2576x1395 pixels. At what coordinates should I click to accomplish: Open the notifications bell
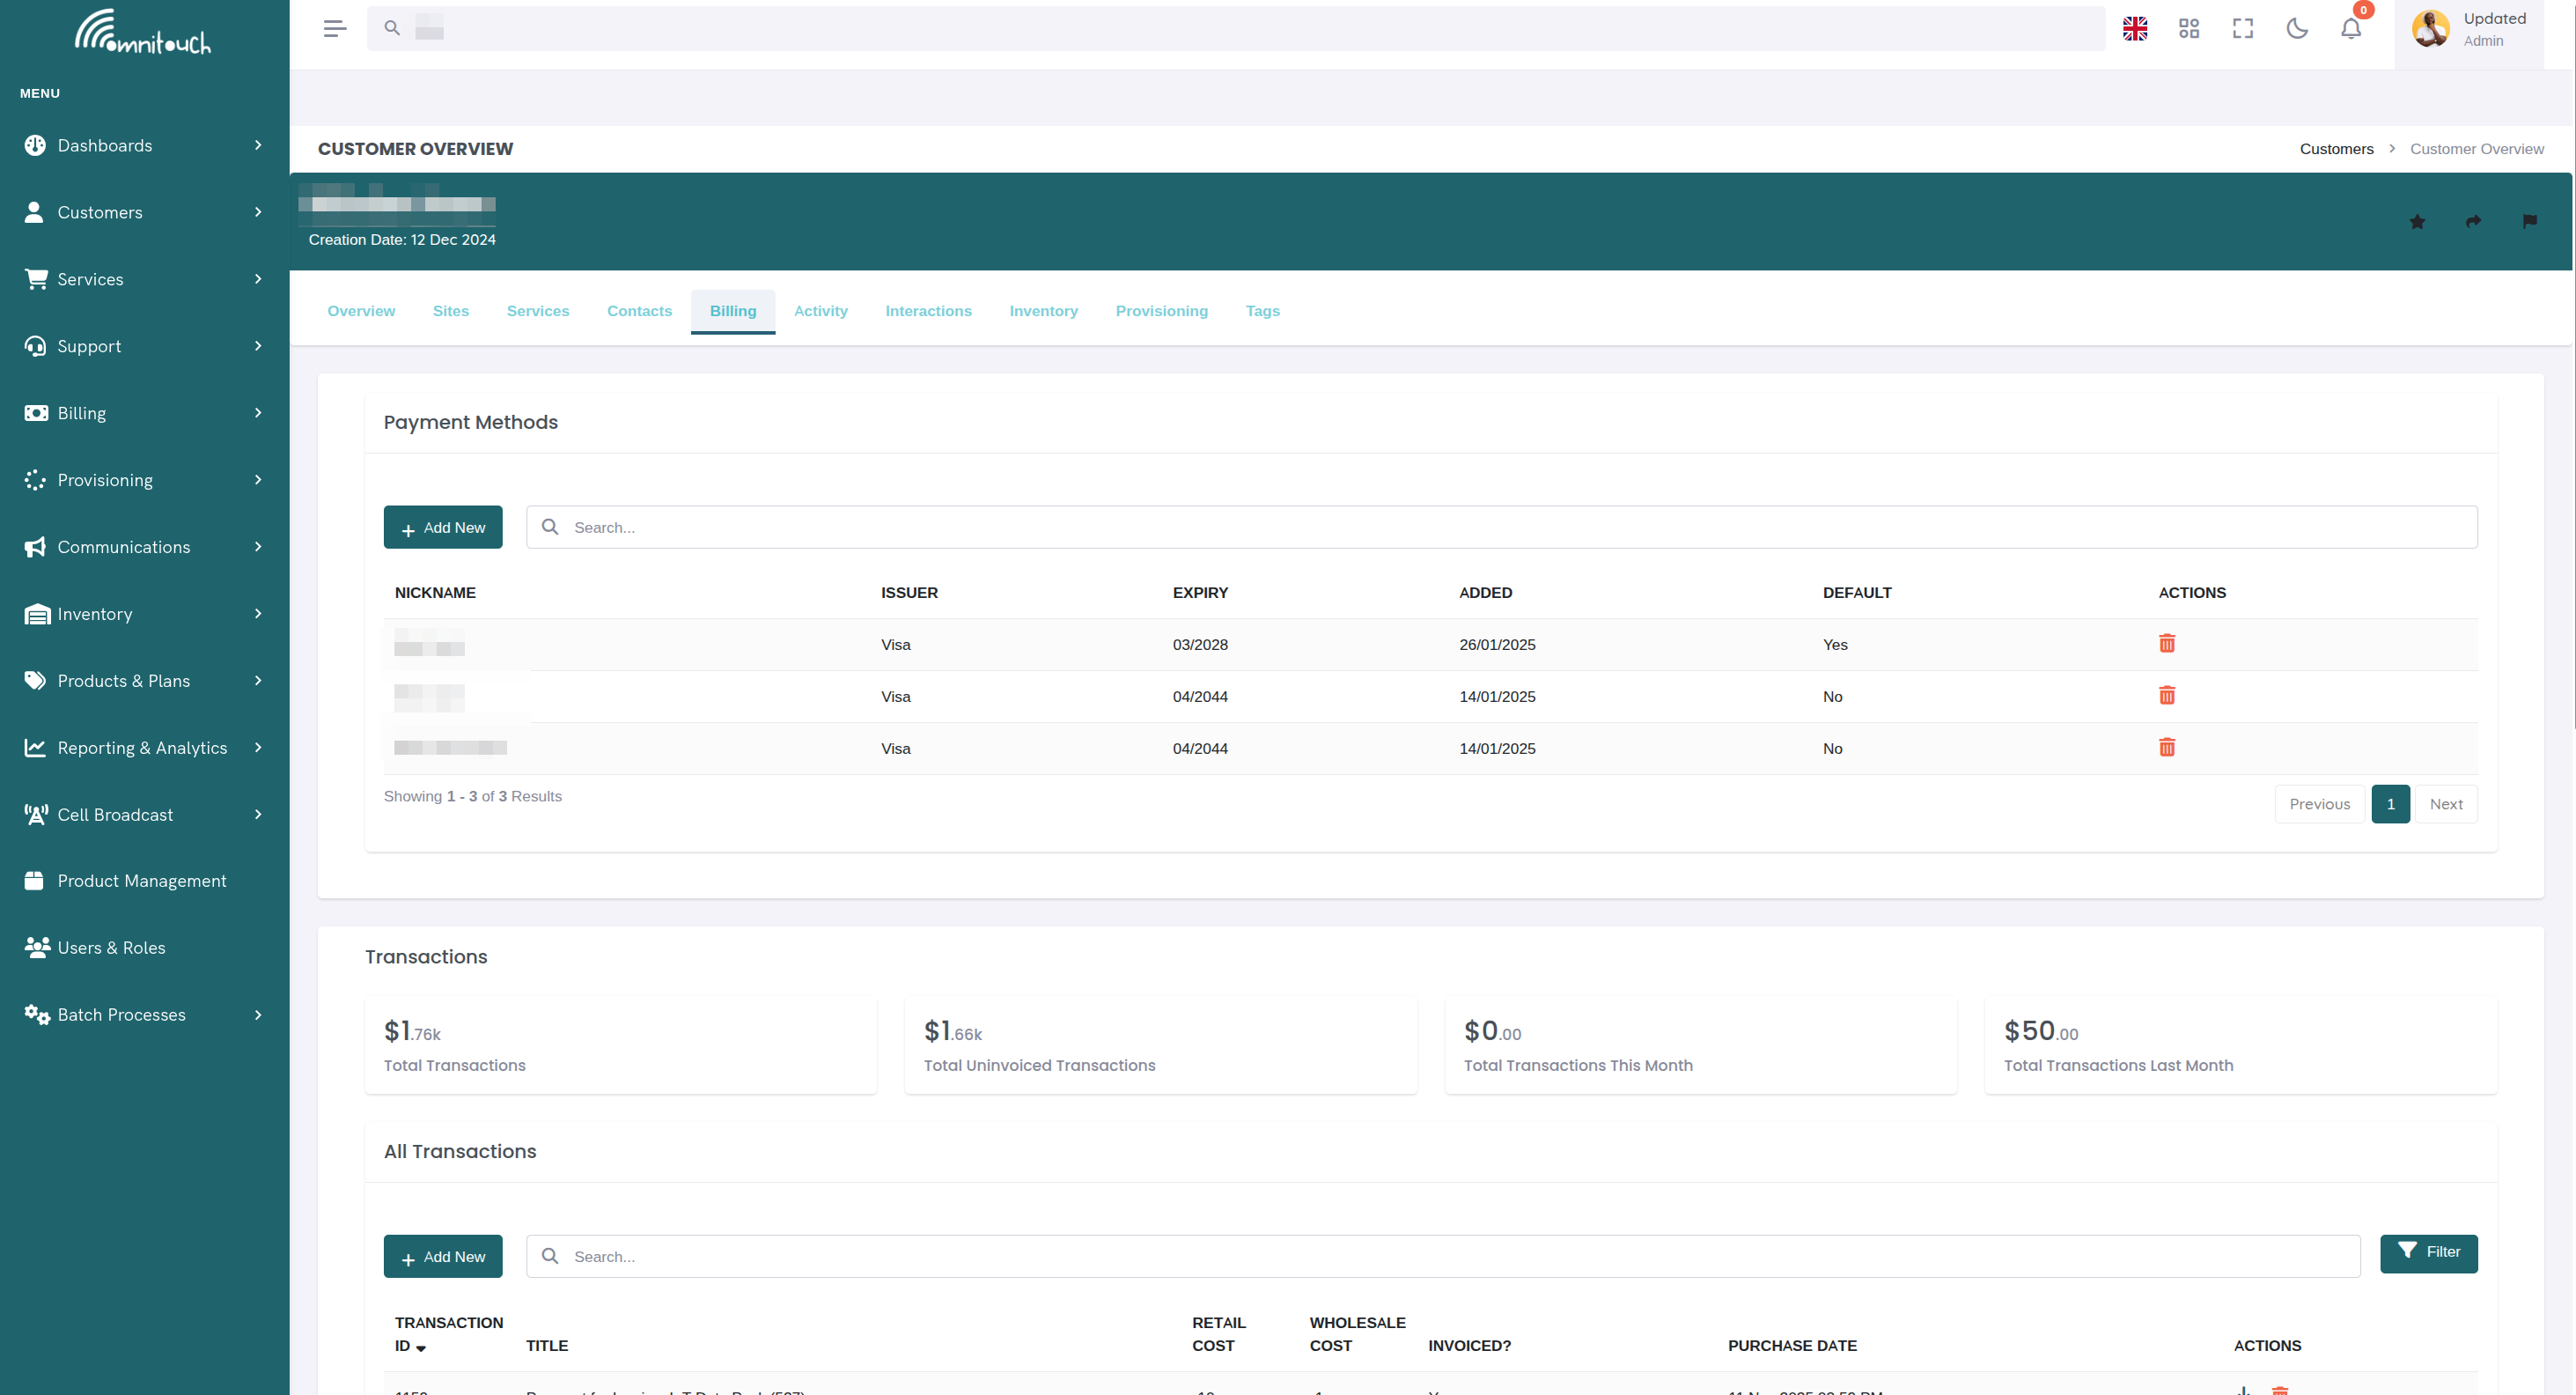2350,29
